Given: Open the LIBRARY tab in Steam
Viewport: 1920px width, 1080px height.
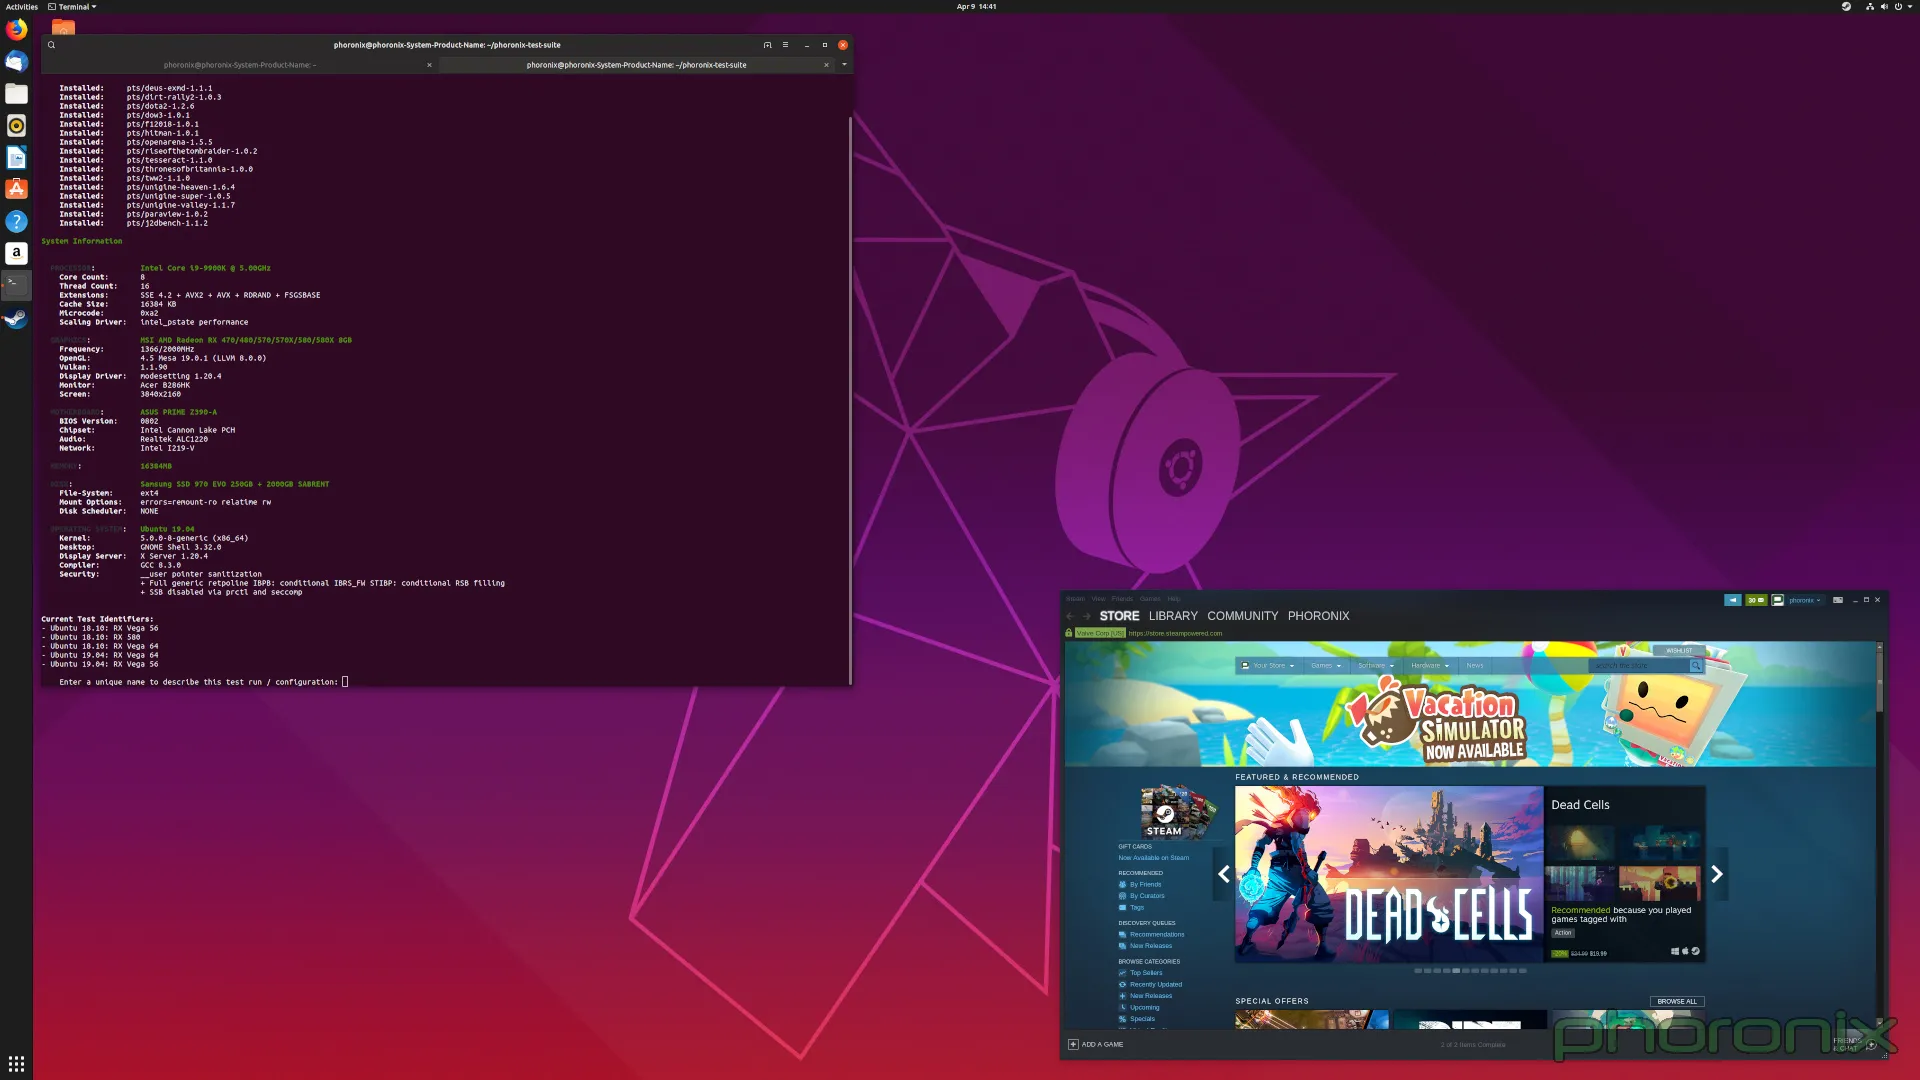Looking at the screenshot, I should (x=1172, y=616).
